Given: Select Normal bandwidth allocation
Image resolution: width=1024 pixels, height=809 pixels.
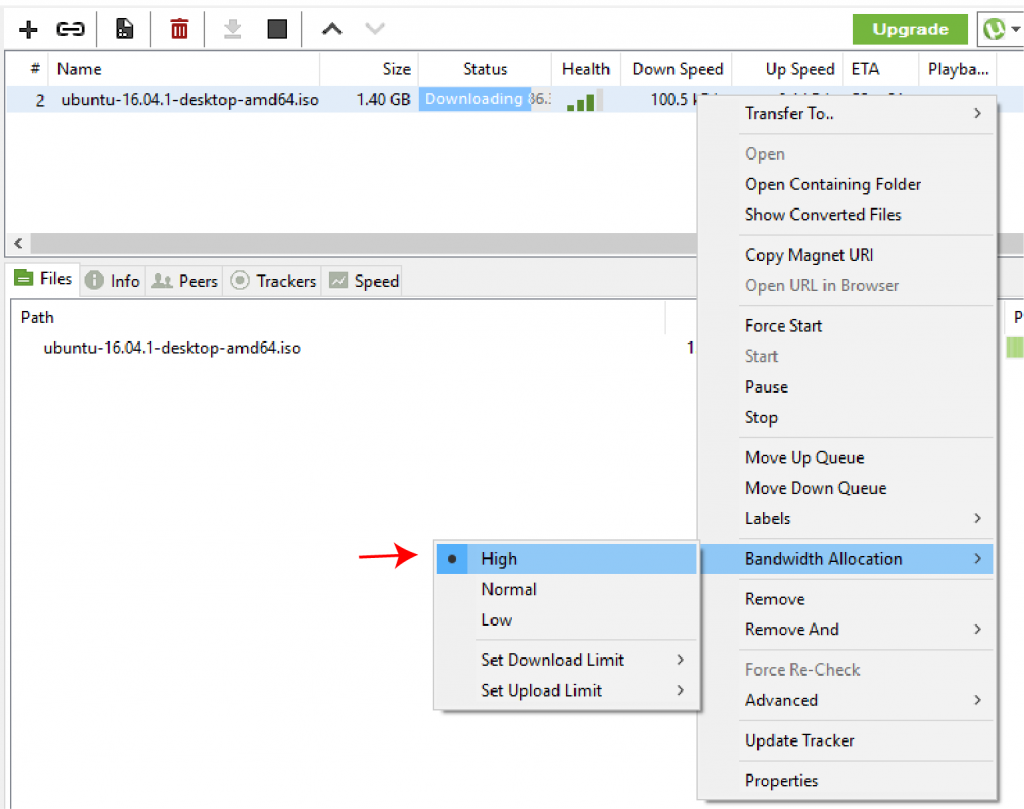Looking at the screenshot, I should 566,589.
